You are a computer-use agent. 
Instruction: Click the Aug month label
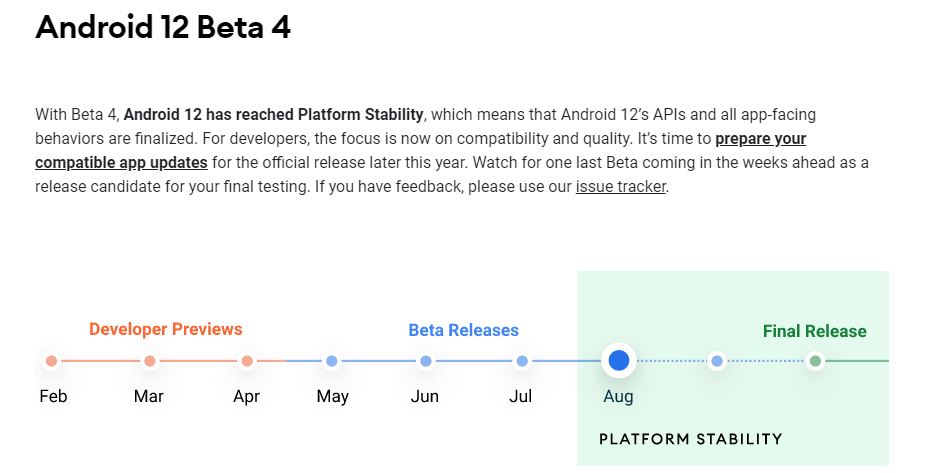coord(618,397)
